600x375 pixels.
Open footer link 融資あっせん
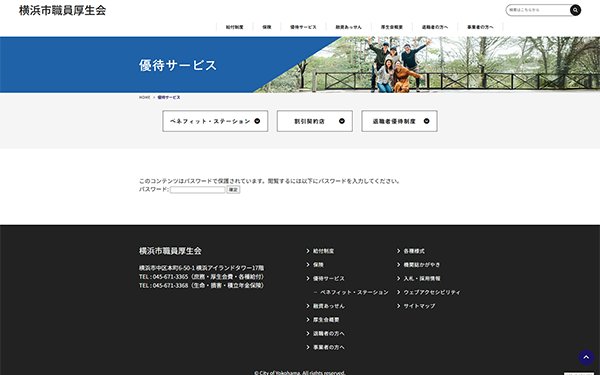(x=329, y=306)
